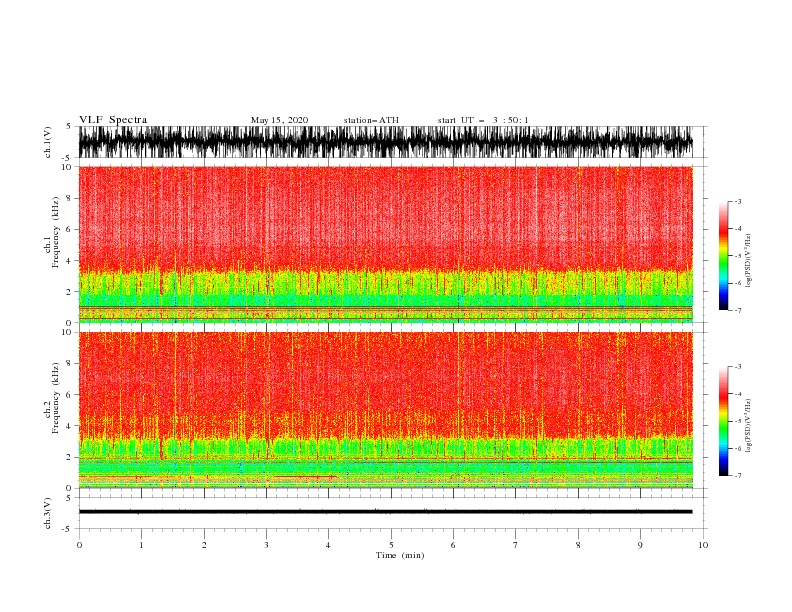Click inside the ch.2 spectrogram panel
This screenshot has height=612, width=792.
[385, 410]
